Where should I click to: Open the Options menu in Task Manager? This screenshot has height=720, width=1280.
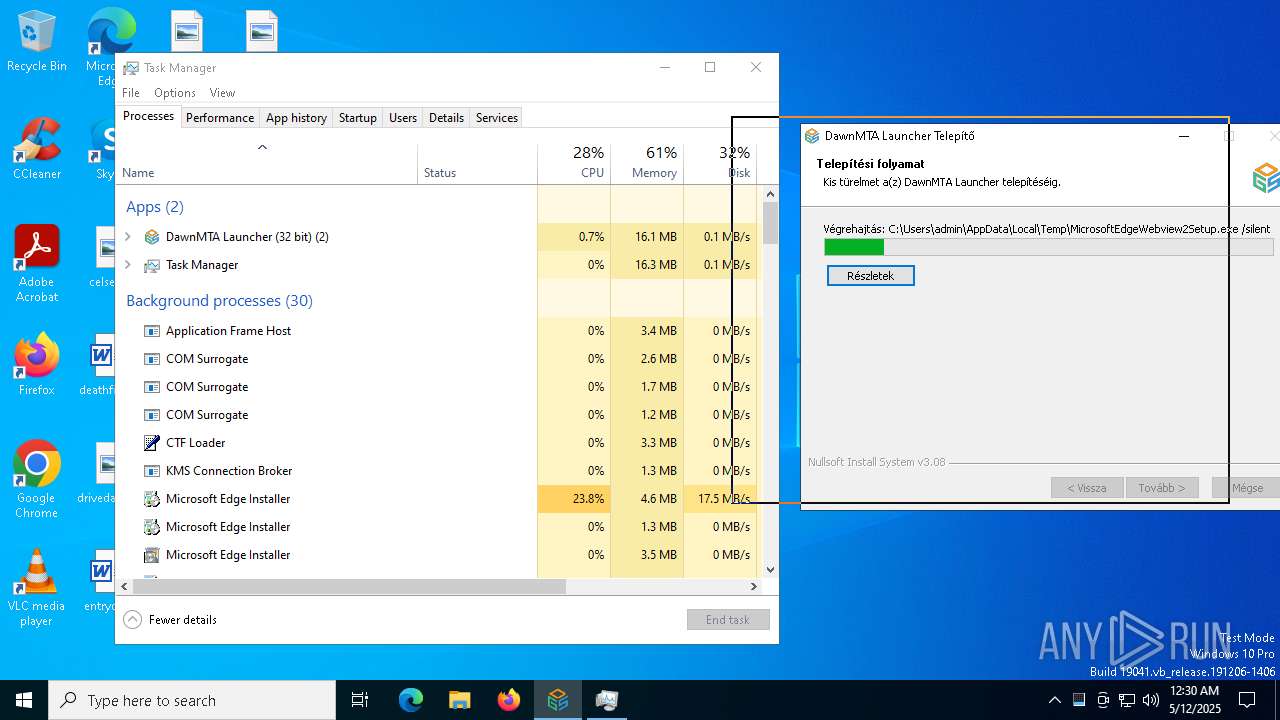(175, 93)
